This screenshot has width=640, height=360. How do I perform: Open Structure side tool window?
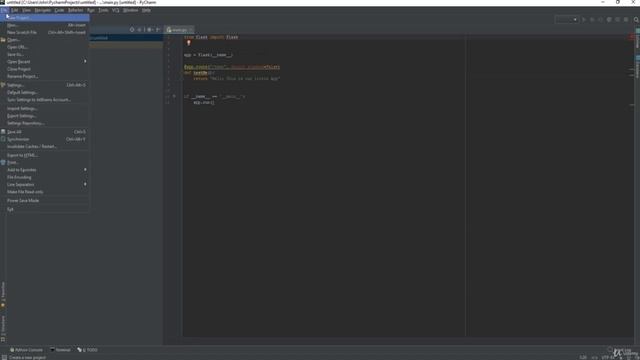click(x=3, y=328)
